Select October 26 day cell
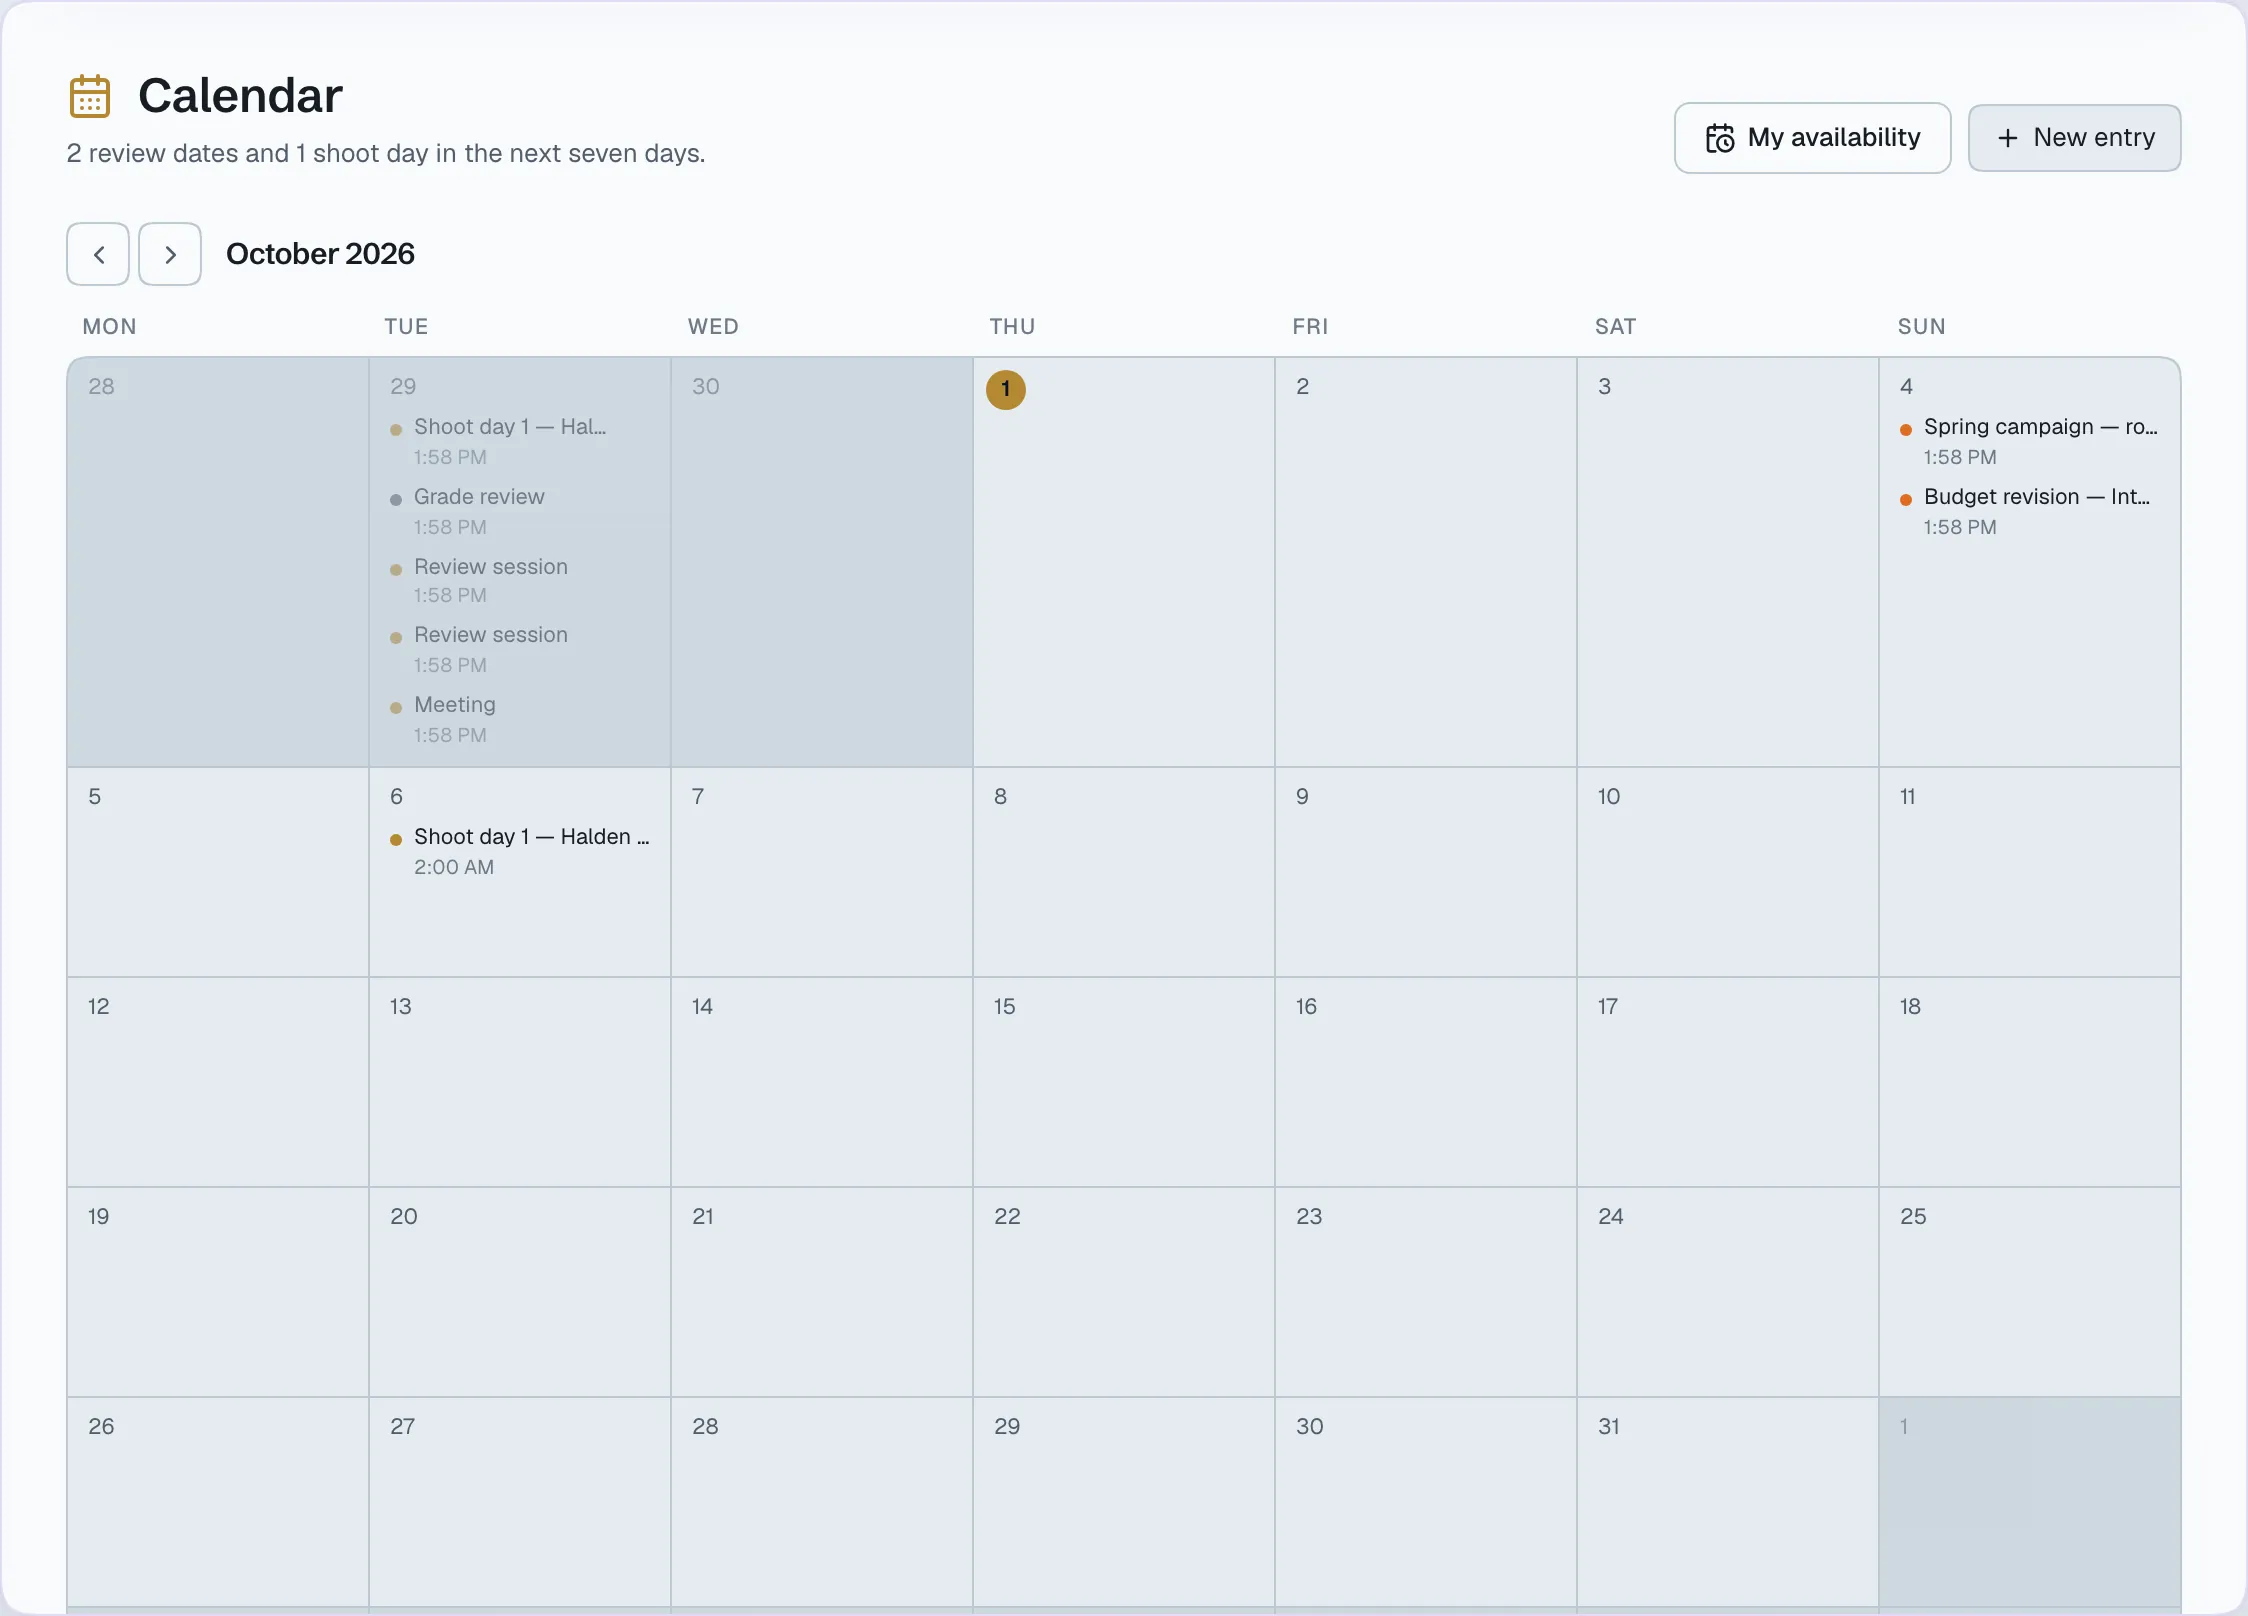2248x1616 pixels. coord(218,1502)
